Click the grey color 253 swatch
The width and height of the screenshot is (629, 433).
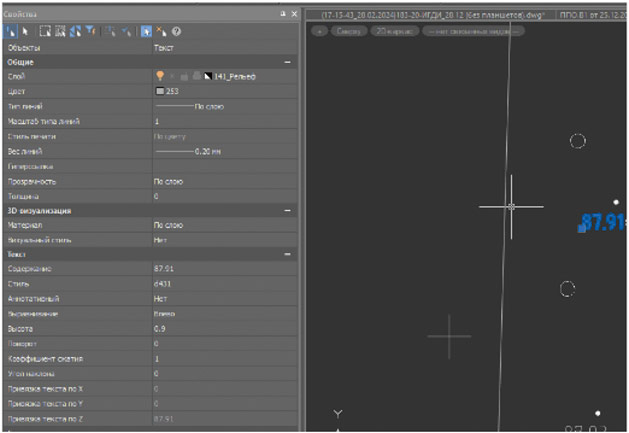[x=160, y=91]
